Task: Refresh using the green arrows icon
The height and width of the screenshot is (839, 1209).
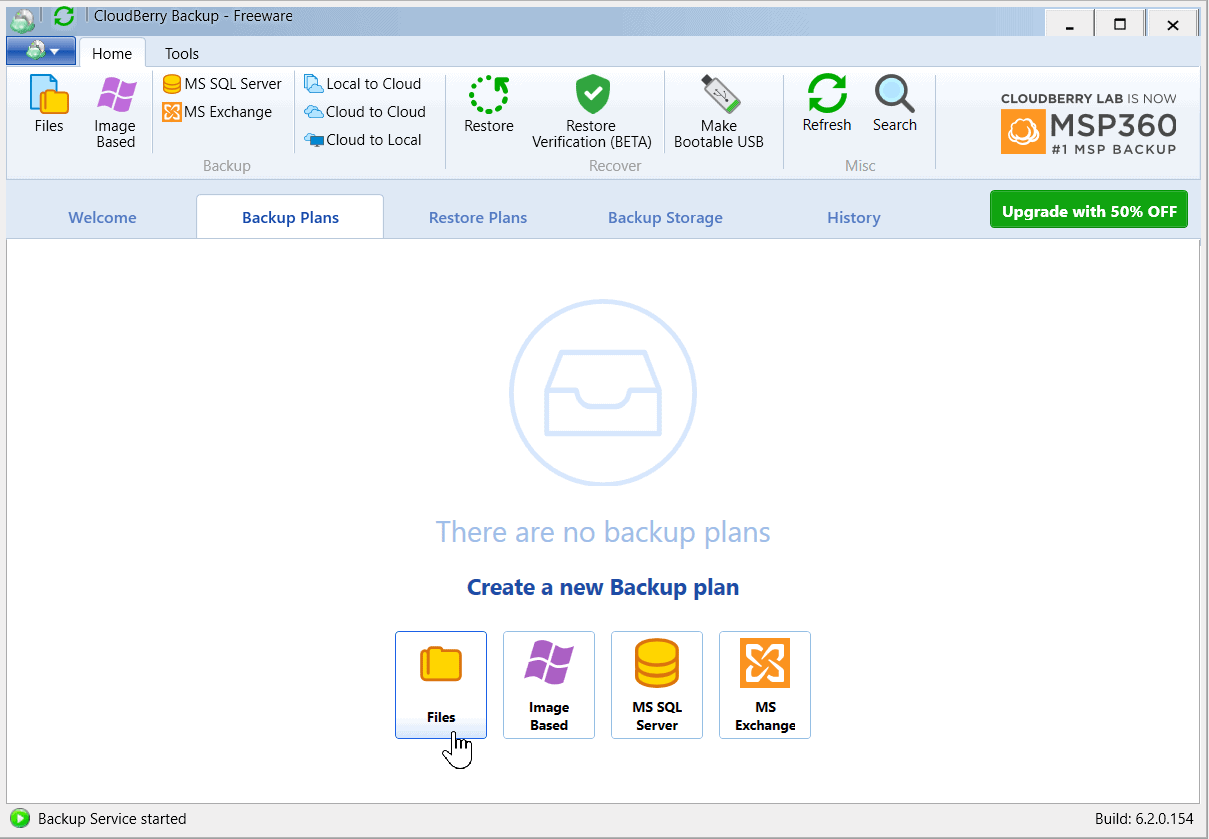Action: coord(827,104)
